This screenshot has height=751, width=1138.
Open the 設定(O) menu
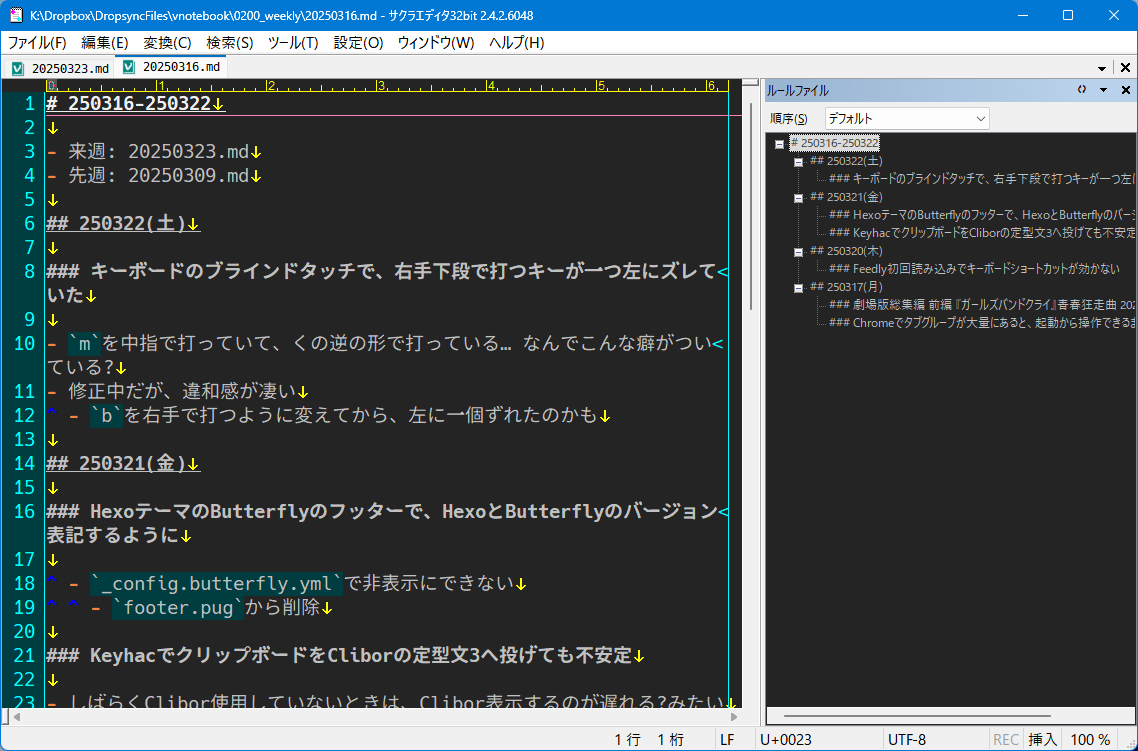coord(359,43)
